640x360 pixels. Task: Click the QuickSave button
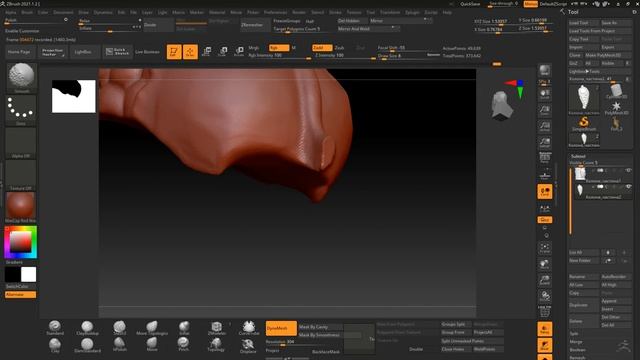(x=470, y=4)
